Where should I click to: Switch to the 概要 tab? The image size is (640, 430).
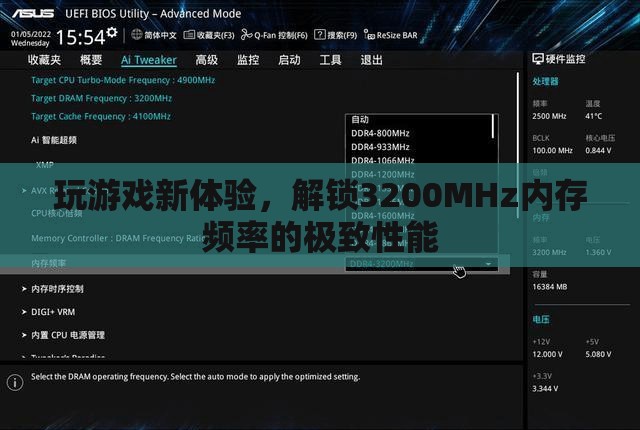(x=91, y=60)
